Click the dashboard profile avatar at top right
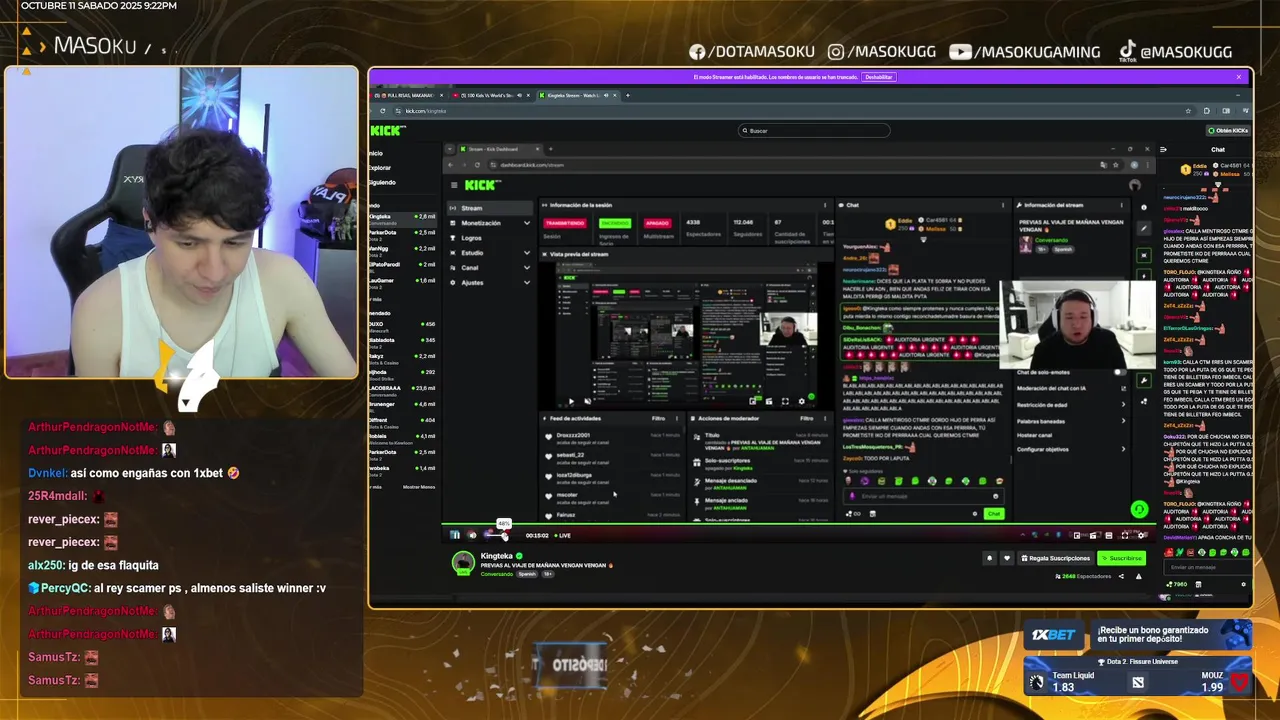 (x=1134, y=185)
